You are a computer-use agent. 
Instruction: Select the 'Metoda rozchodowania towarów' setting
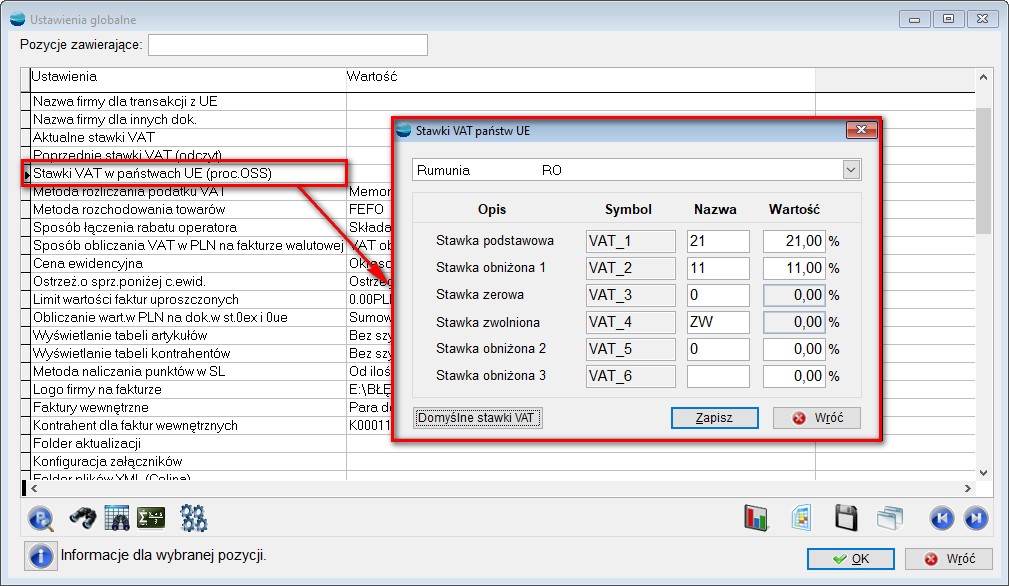tap(129, 210)
